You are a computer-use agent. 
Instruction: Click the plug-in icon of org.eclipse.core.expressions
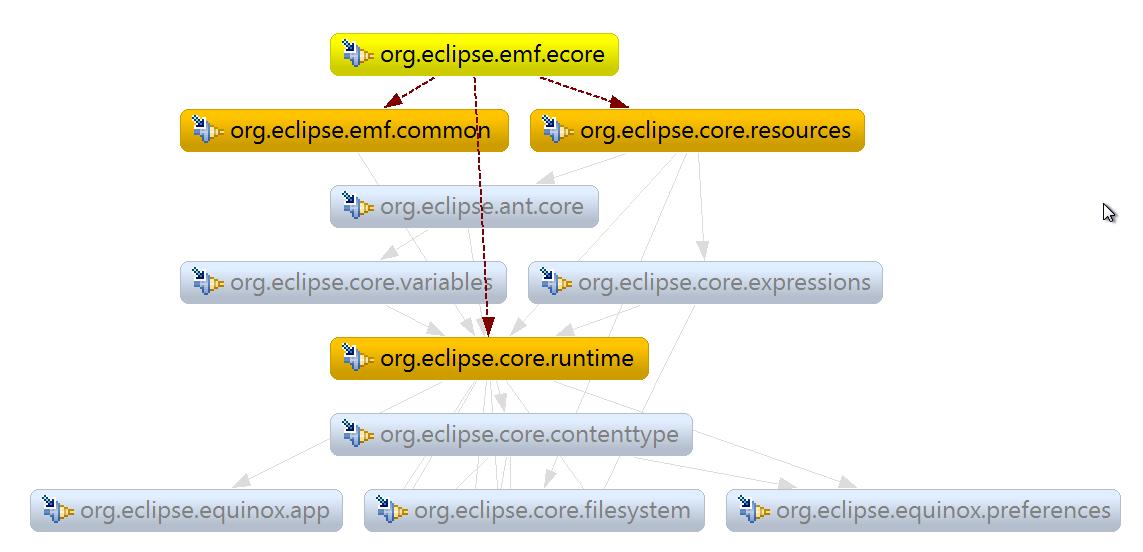click(x=555, y=282)
